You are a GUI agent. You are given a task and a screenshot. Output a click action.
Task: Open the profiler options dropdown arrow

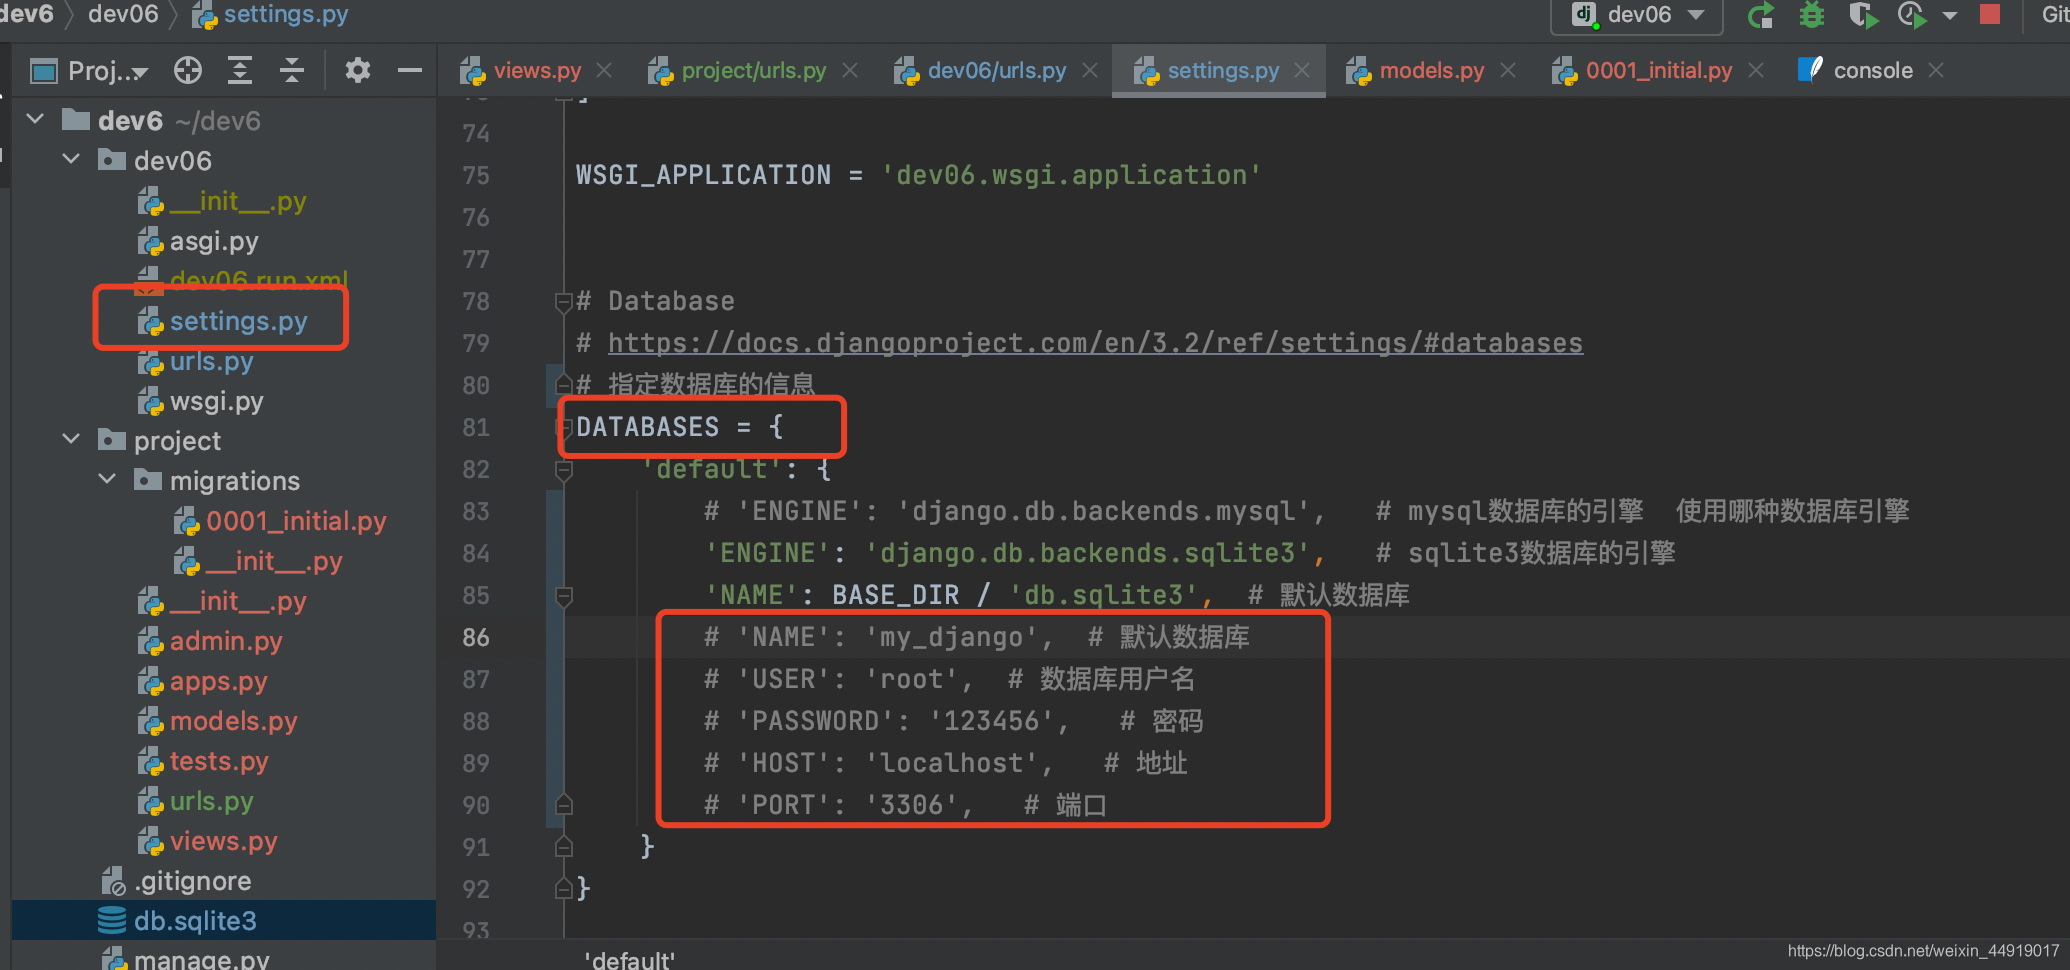pos(1950,16)
